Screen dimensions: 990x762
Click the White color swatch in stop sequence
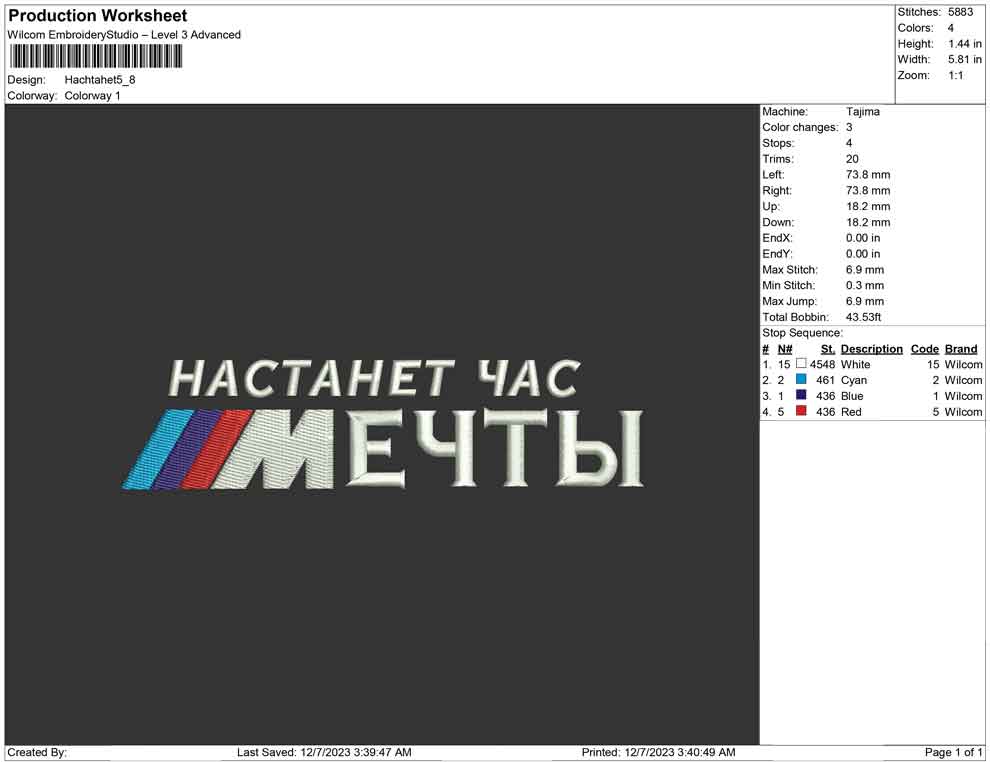point(801,364)
